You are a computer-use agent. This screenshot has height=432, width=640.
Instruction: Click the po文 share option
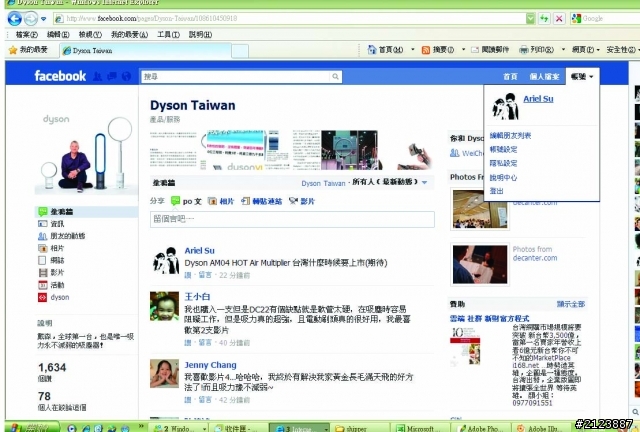click(187, 201)
